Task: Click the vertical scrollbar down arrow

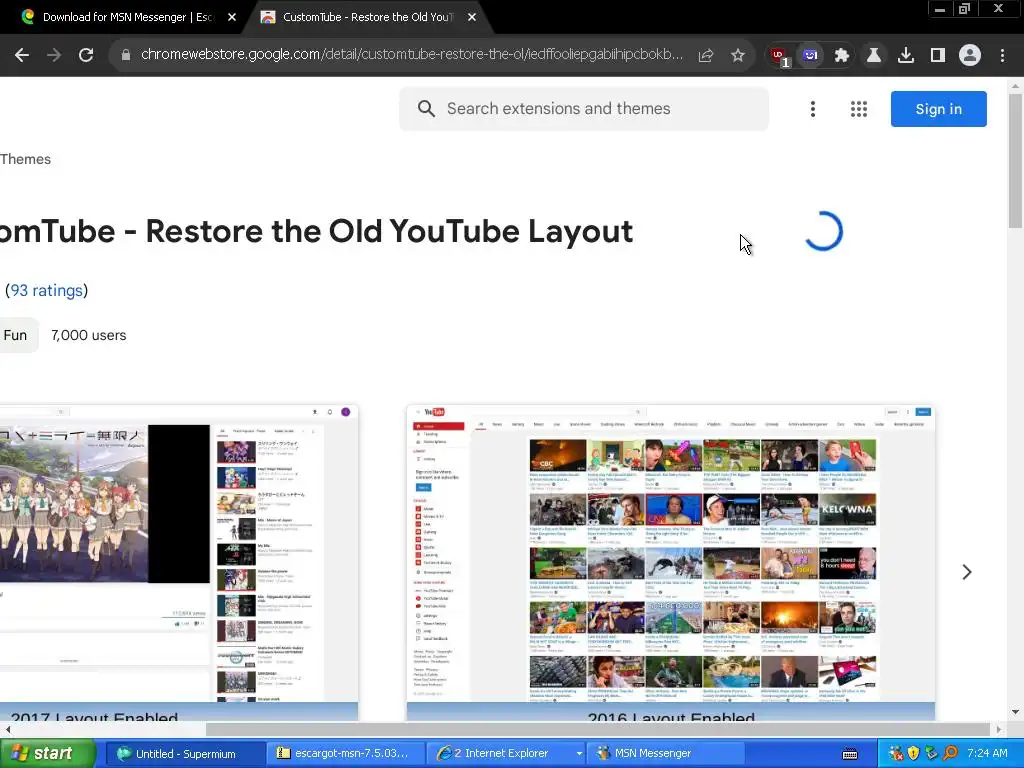Action: pos(1015,712)
